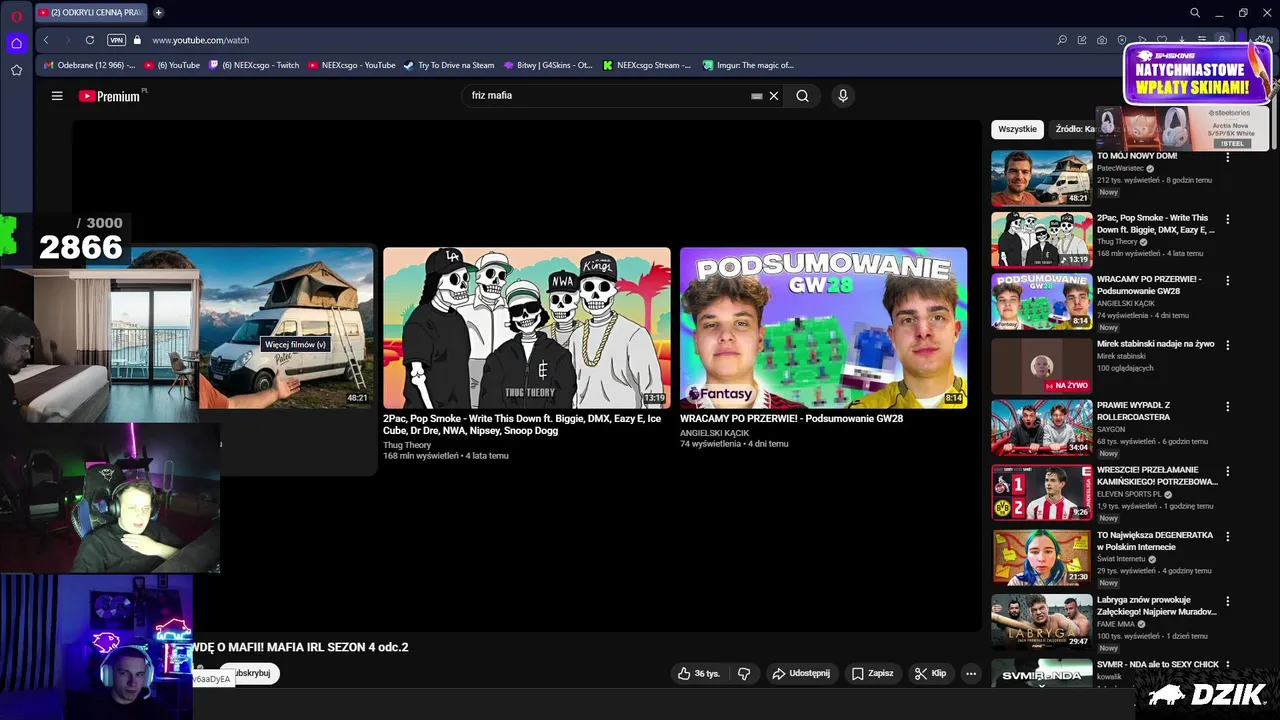1280x720 pixels.
Task: Open Odebrane Gmail bookmark
Action: pos(90,65)
